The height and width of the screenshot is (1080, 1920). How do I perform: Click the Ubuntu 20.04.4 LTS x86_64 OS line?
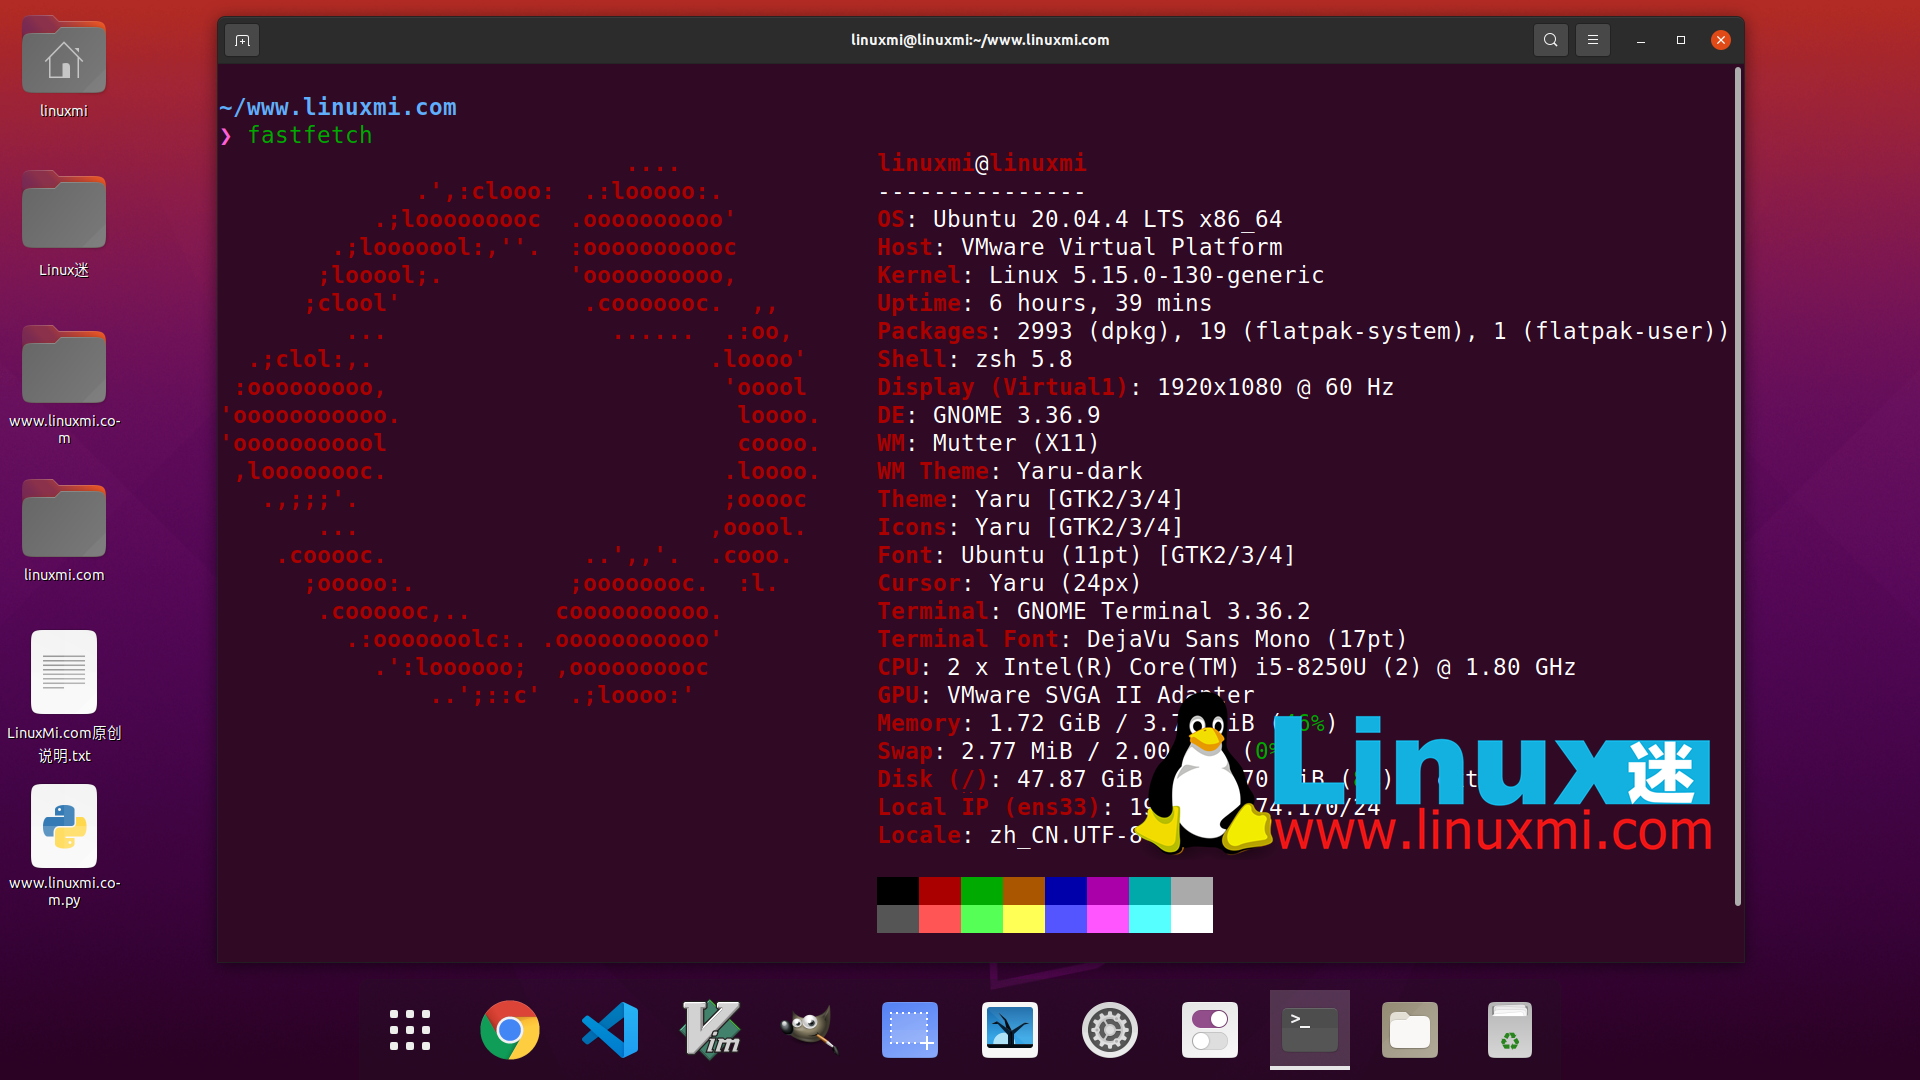click(1080, 219)
